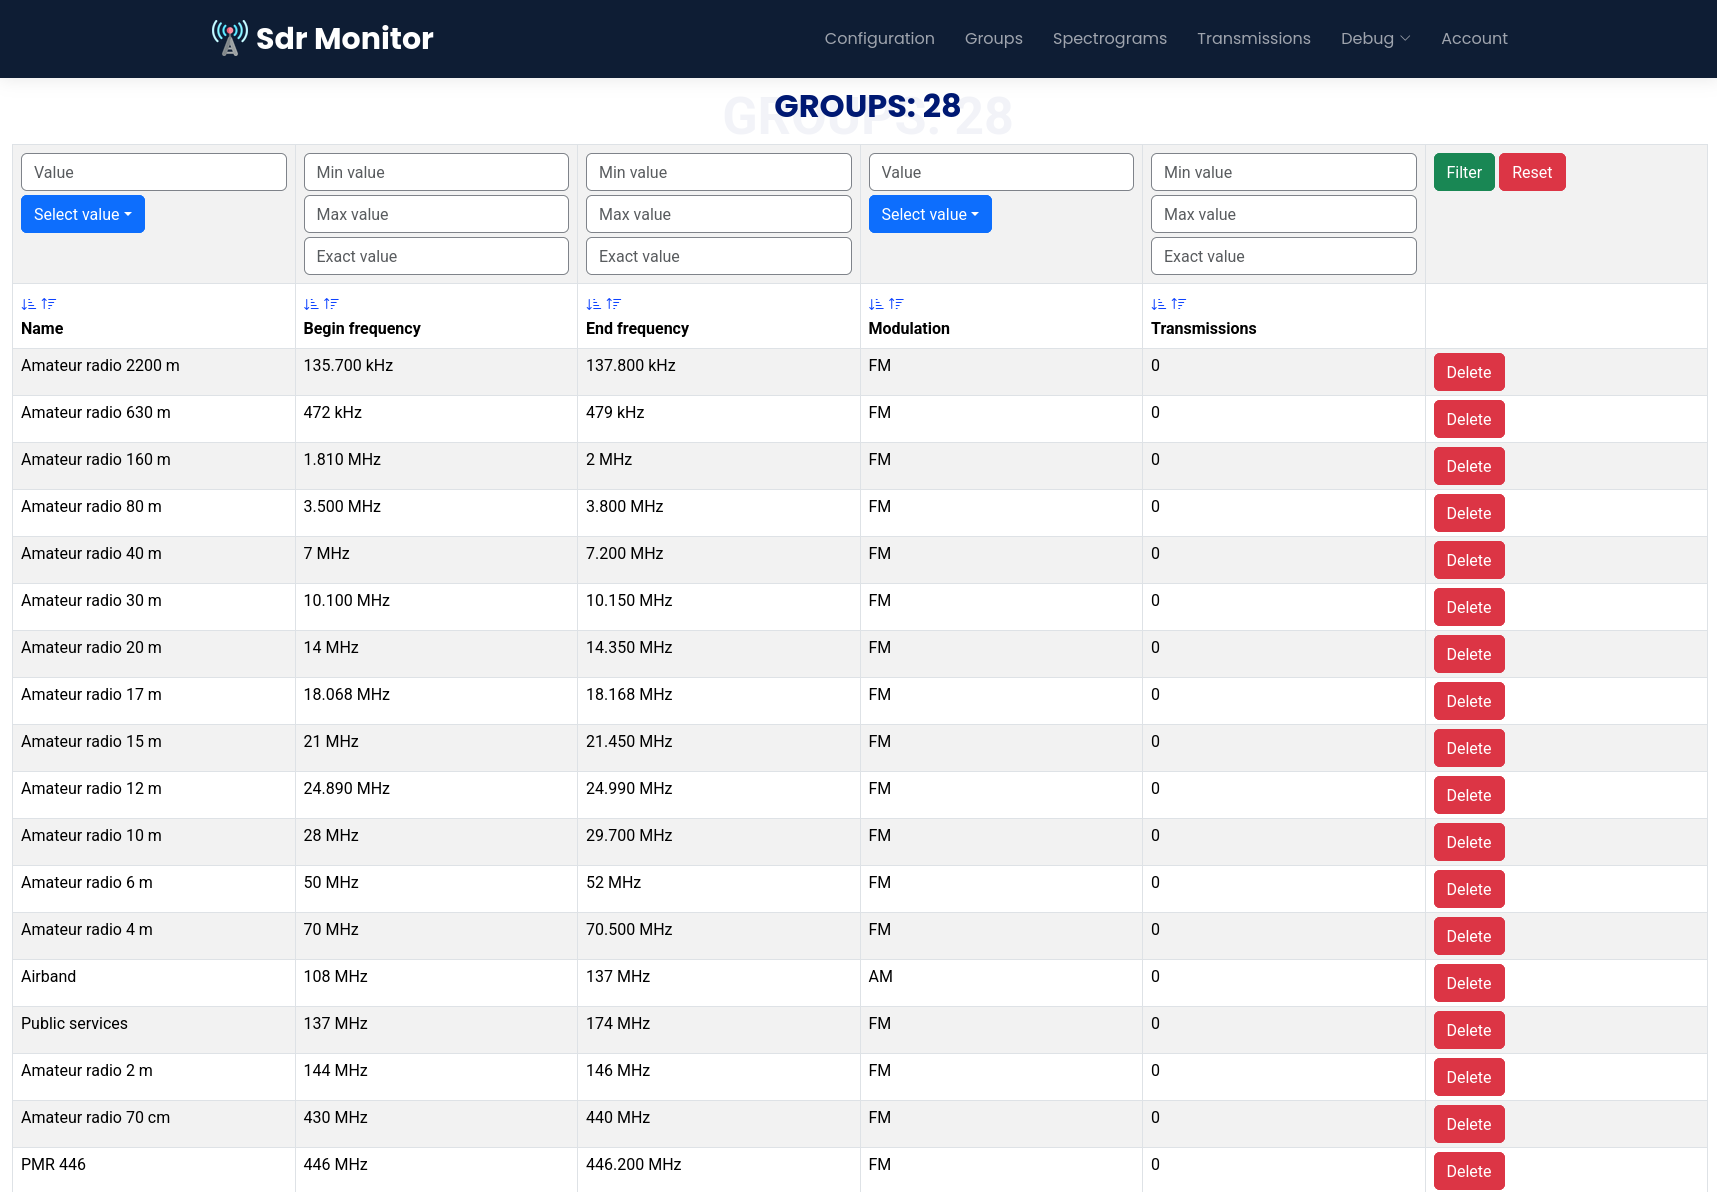
Task: Apply filters with the green Filter button
Action: pyautogui.click(x=1464, y=172)
